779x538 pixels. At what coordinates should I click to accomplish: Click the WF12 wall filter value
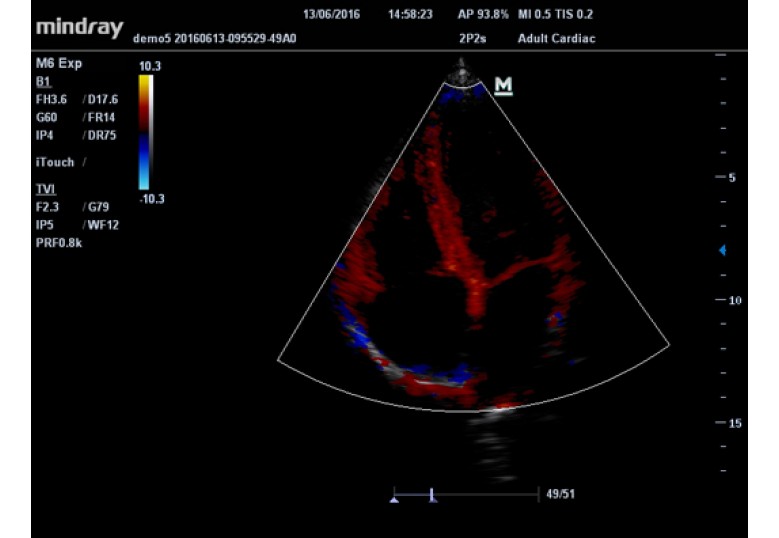pos(103,225)
